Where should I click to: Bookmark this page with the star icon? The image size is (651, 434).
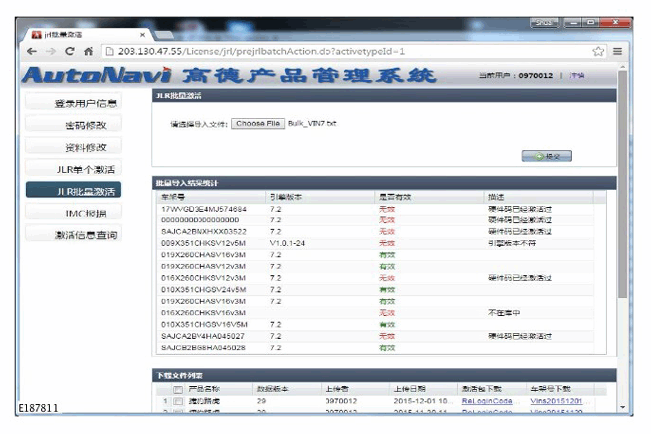[598, 51]
